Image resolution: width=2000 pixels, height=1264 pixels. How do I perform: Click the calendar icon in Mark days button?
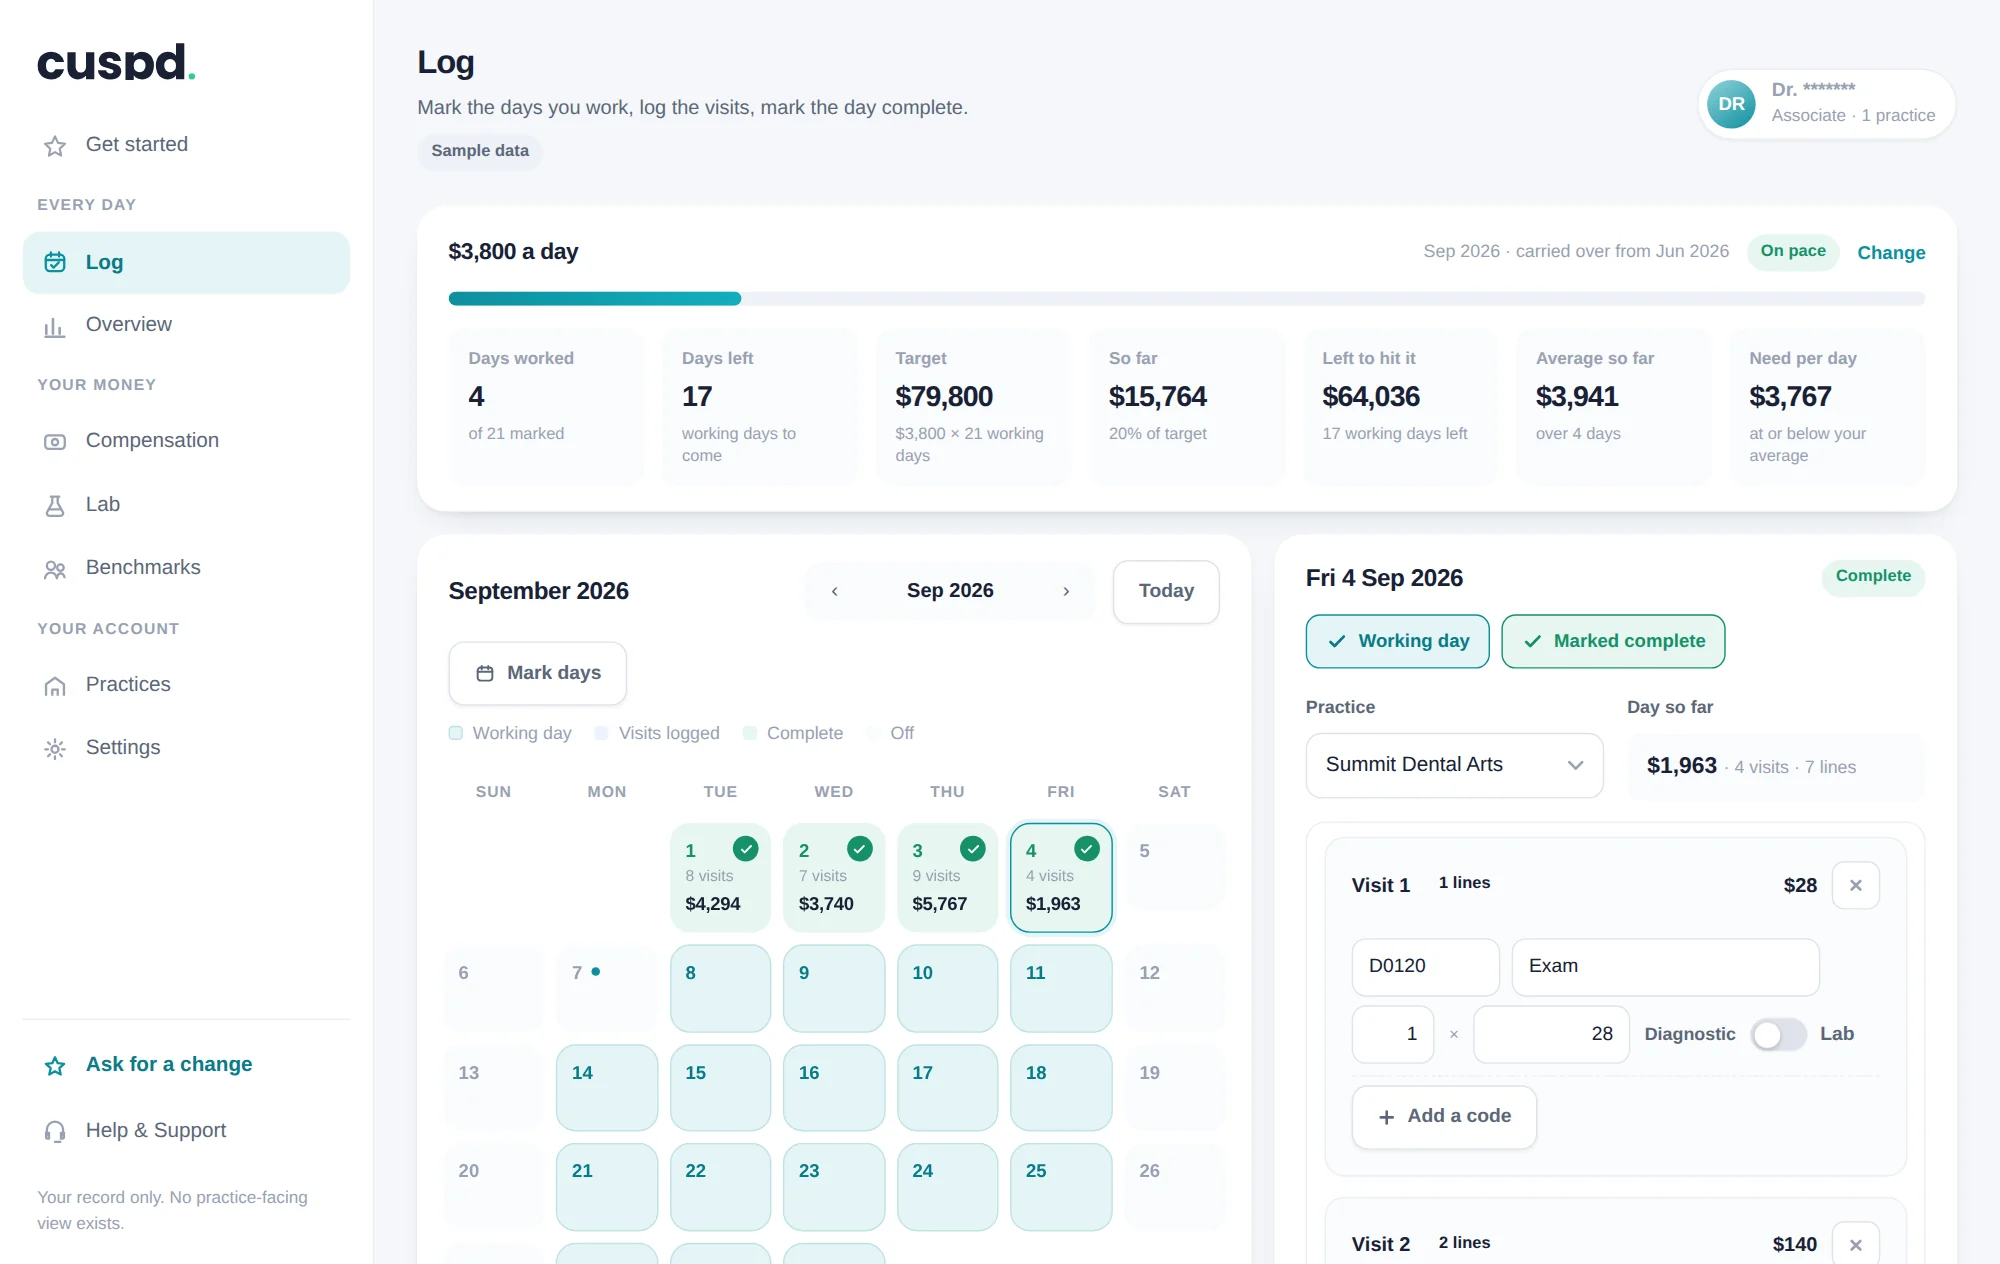click(485, 673)
